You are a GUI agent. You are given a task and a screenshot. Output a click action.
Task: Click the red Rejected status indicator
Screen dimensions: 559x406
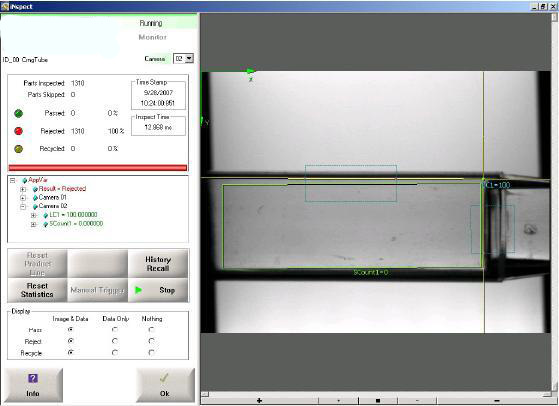tap(19, 131)
